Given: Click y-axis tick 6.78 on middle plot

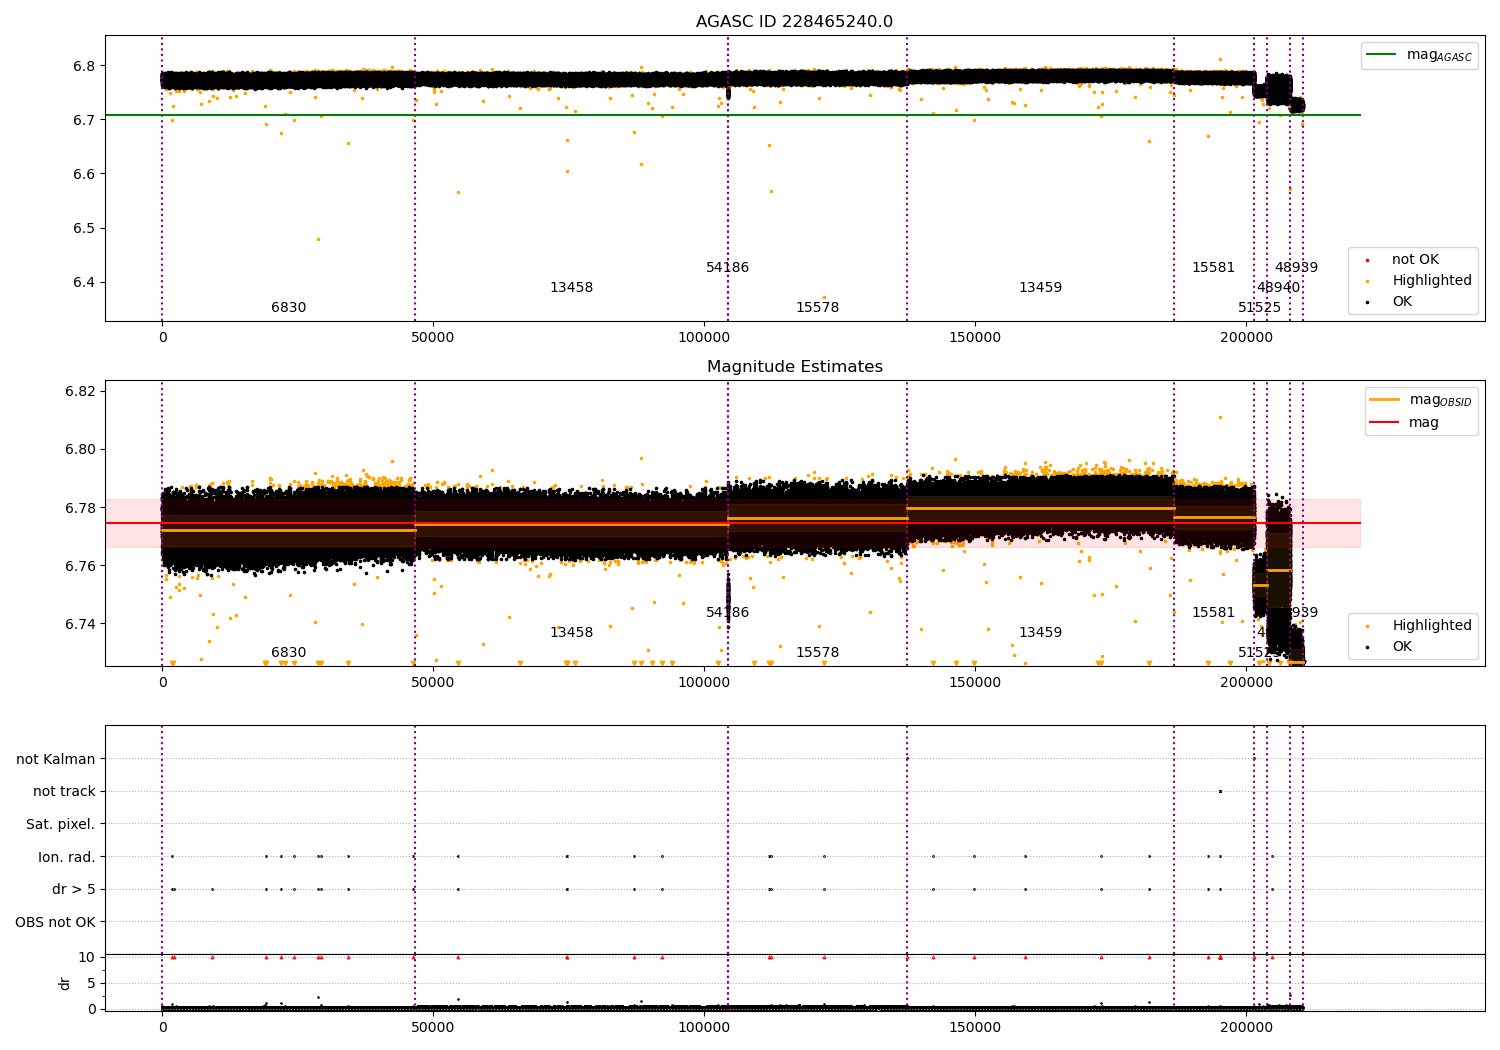Looking at the screenshot, I should [x=80, y=508].
